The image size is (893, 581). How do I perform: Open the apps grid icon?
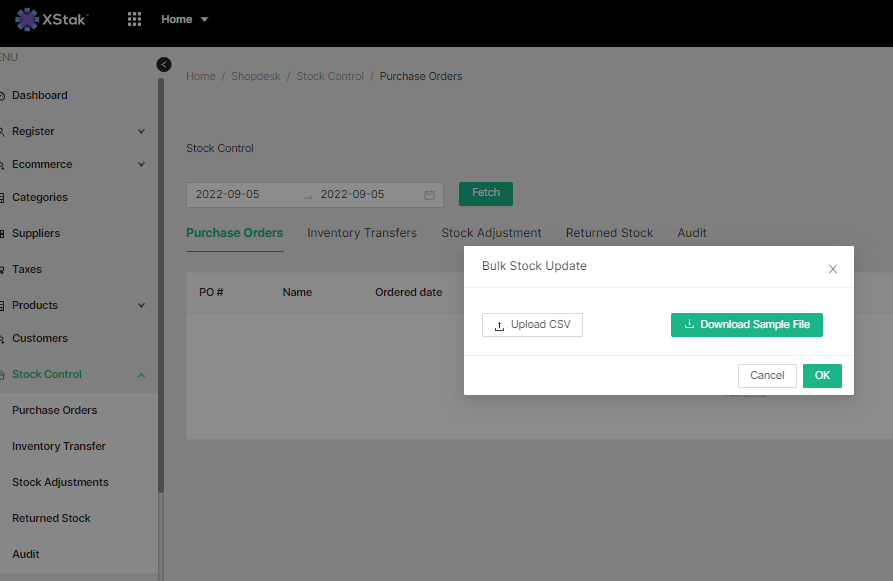click(x=135, y=19)
